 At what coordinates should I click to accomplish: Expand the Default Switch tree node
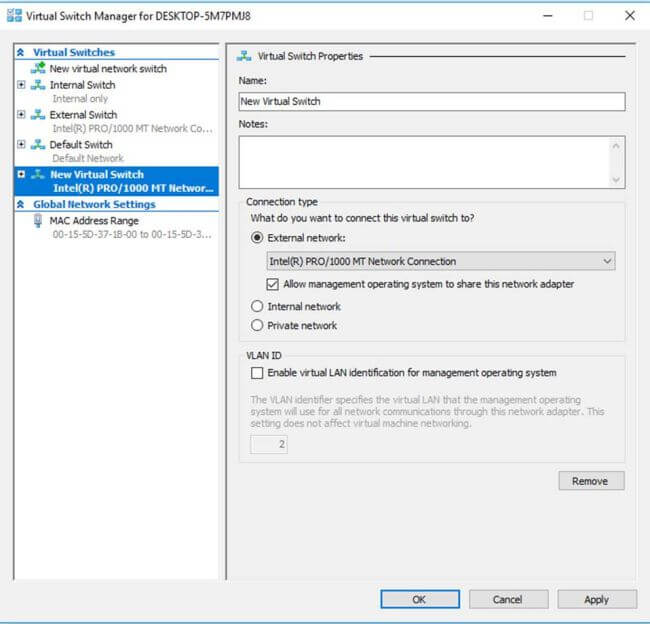click(21, 144)
